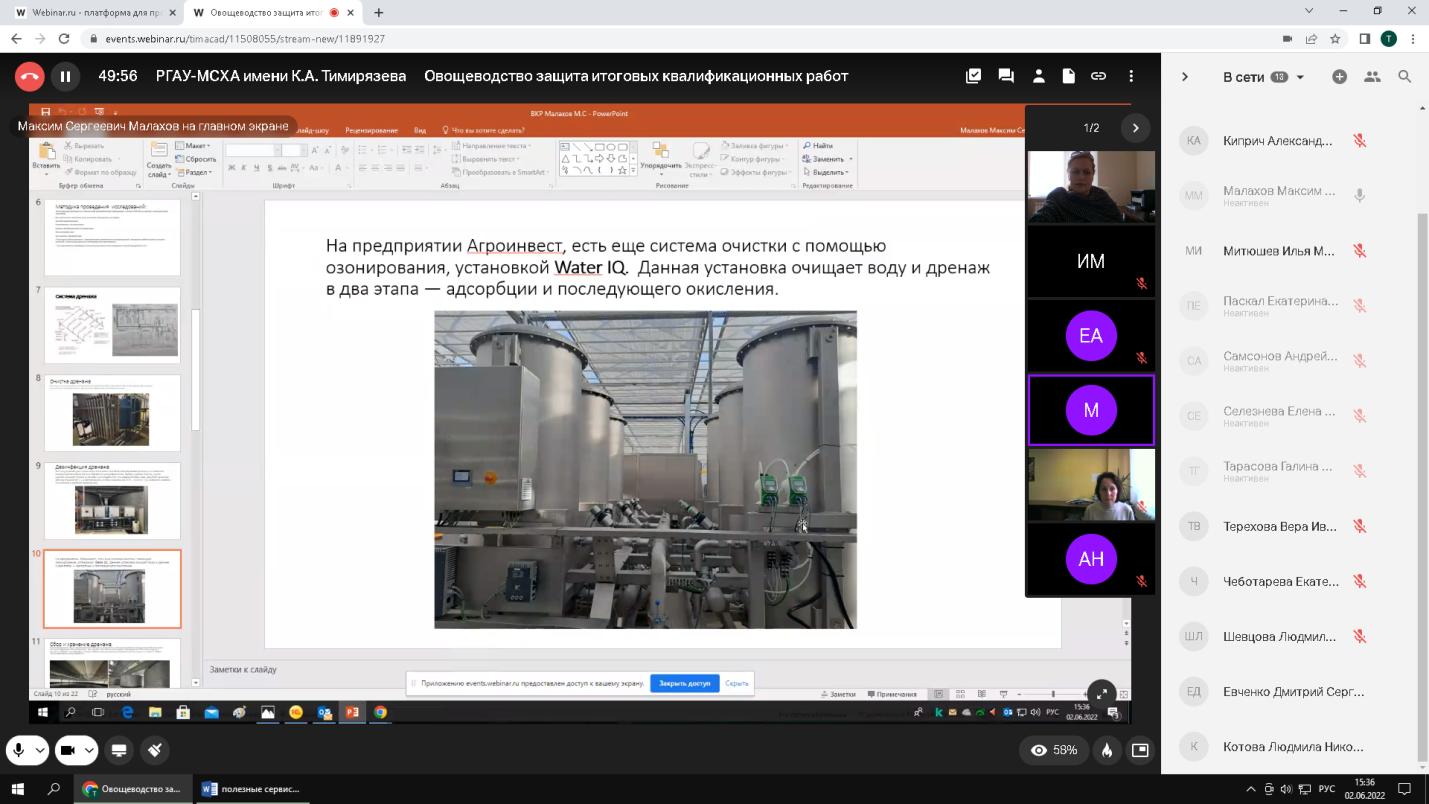This screenshot has height=804, width=1429.
Task: Toggle microphone of Митюшев Илья in list
Action: (1360, 251)
